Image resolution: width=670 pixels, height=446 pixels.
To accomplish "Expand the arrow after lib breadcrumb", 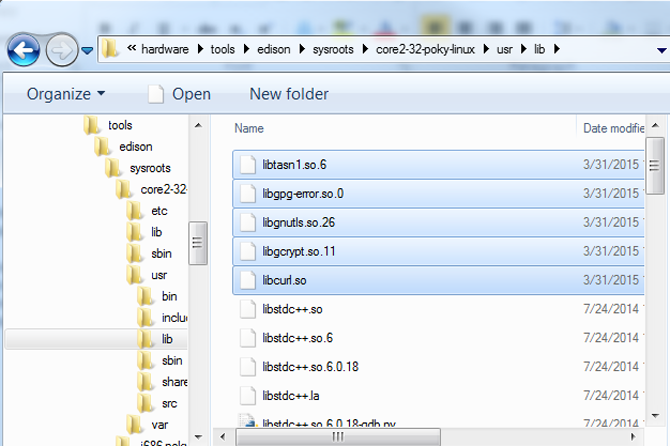I will (x=556, y=49).
